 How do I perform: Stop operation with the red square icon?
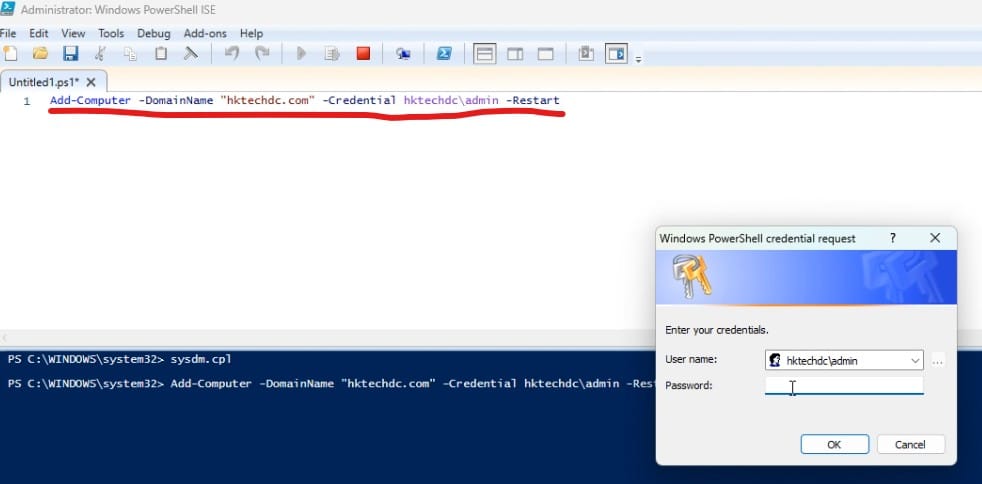(x=363, y=53)
